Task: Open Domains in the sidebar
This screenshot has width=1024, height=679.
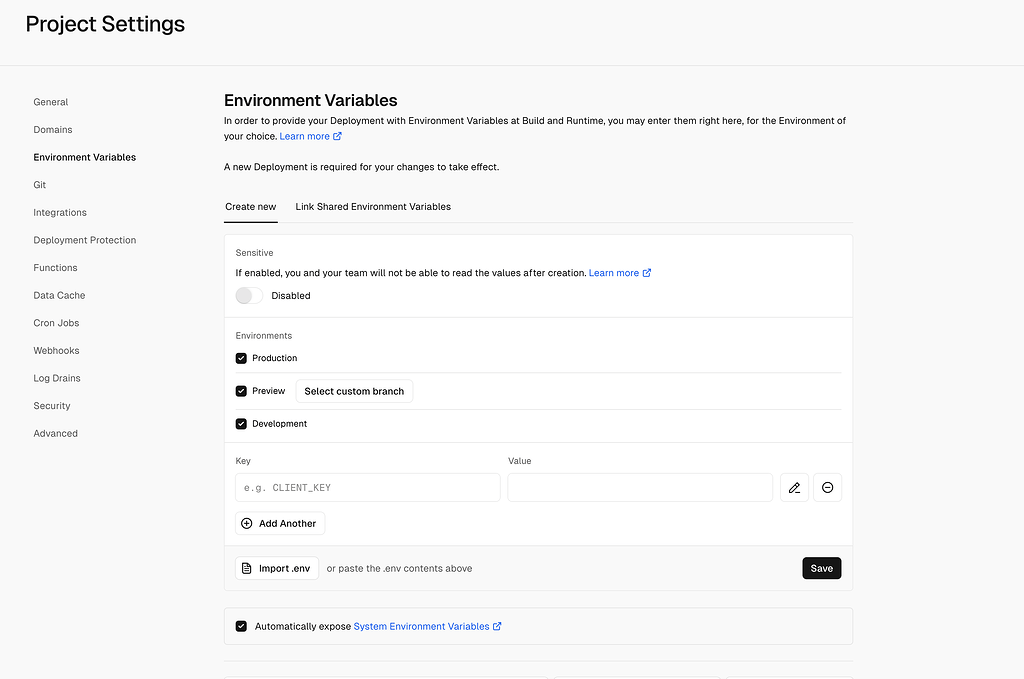Action: (x=52, y=129)
